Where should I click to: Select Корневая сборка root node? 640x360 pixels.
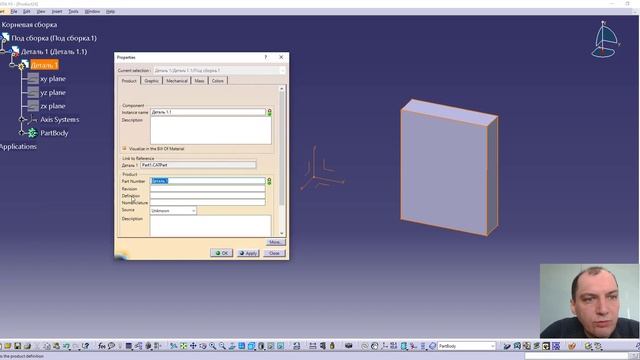[x=29, y=25]
